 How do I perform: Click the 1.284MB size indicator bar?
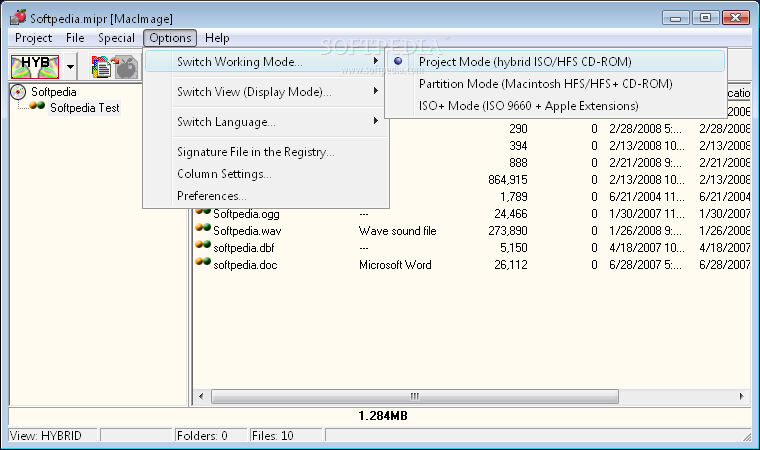(x=380, y=416)
